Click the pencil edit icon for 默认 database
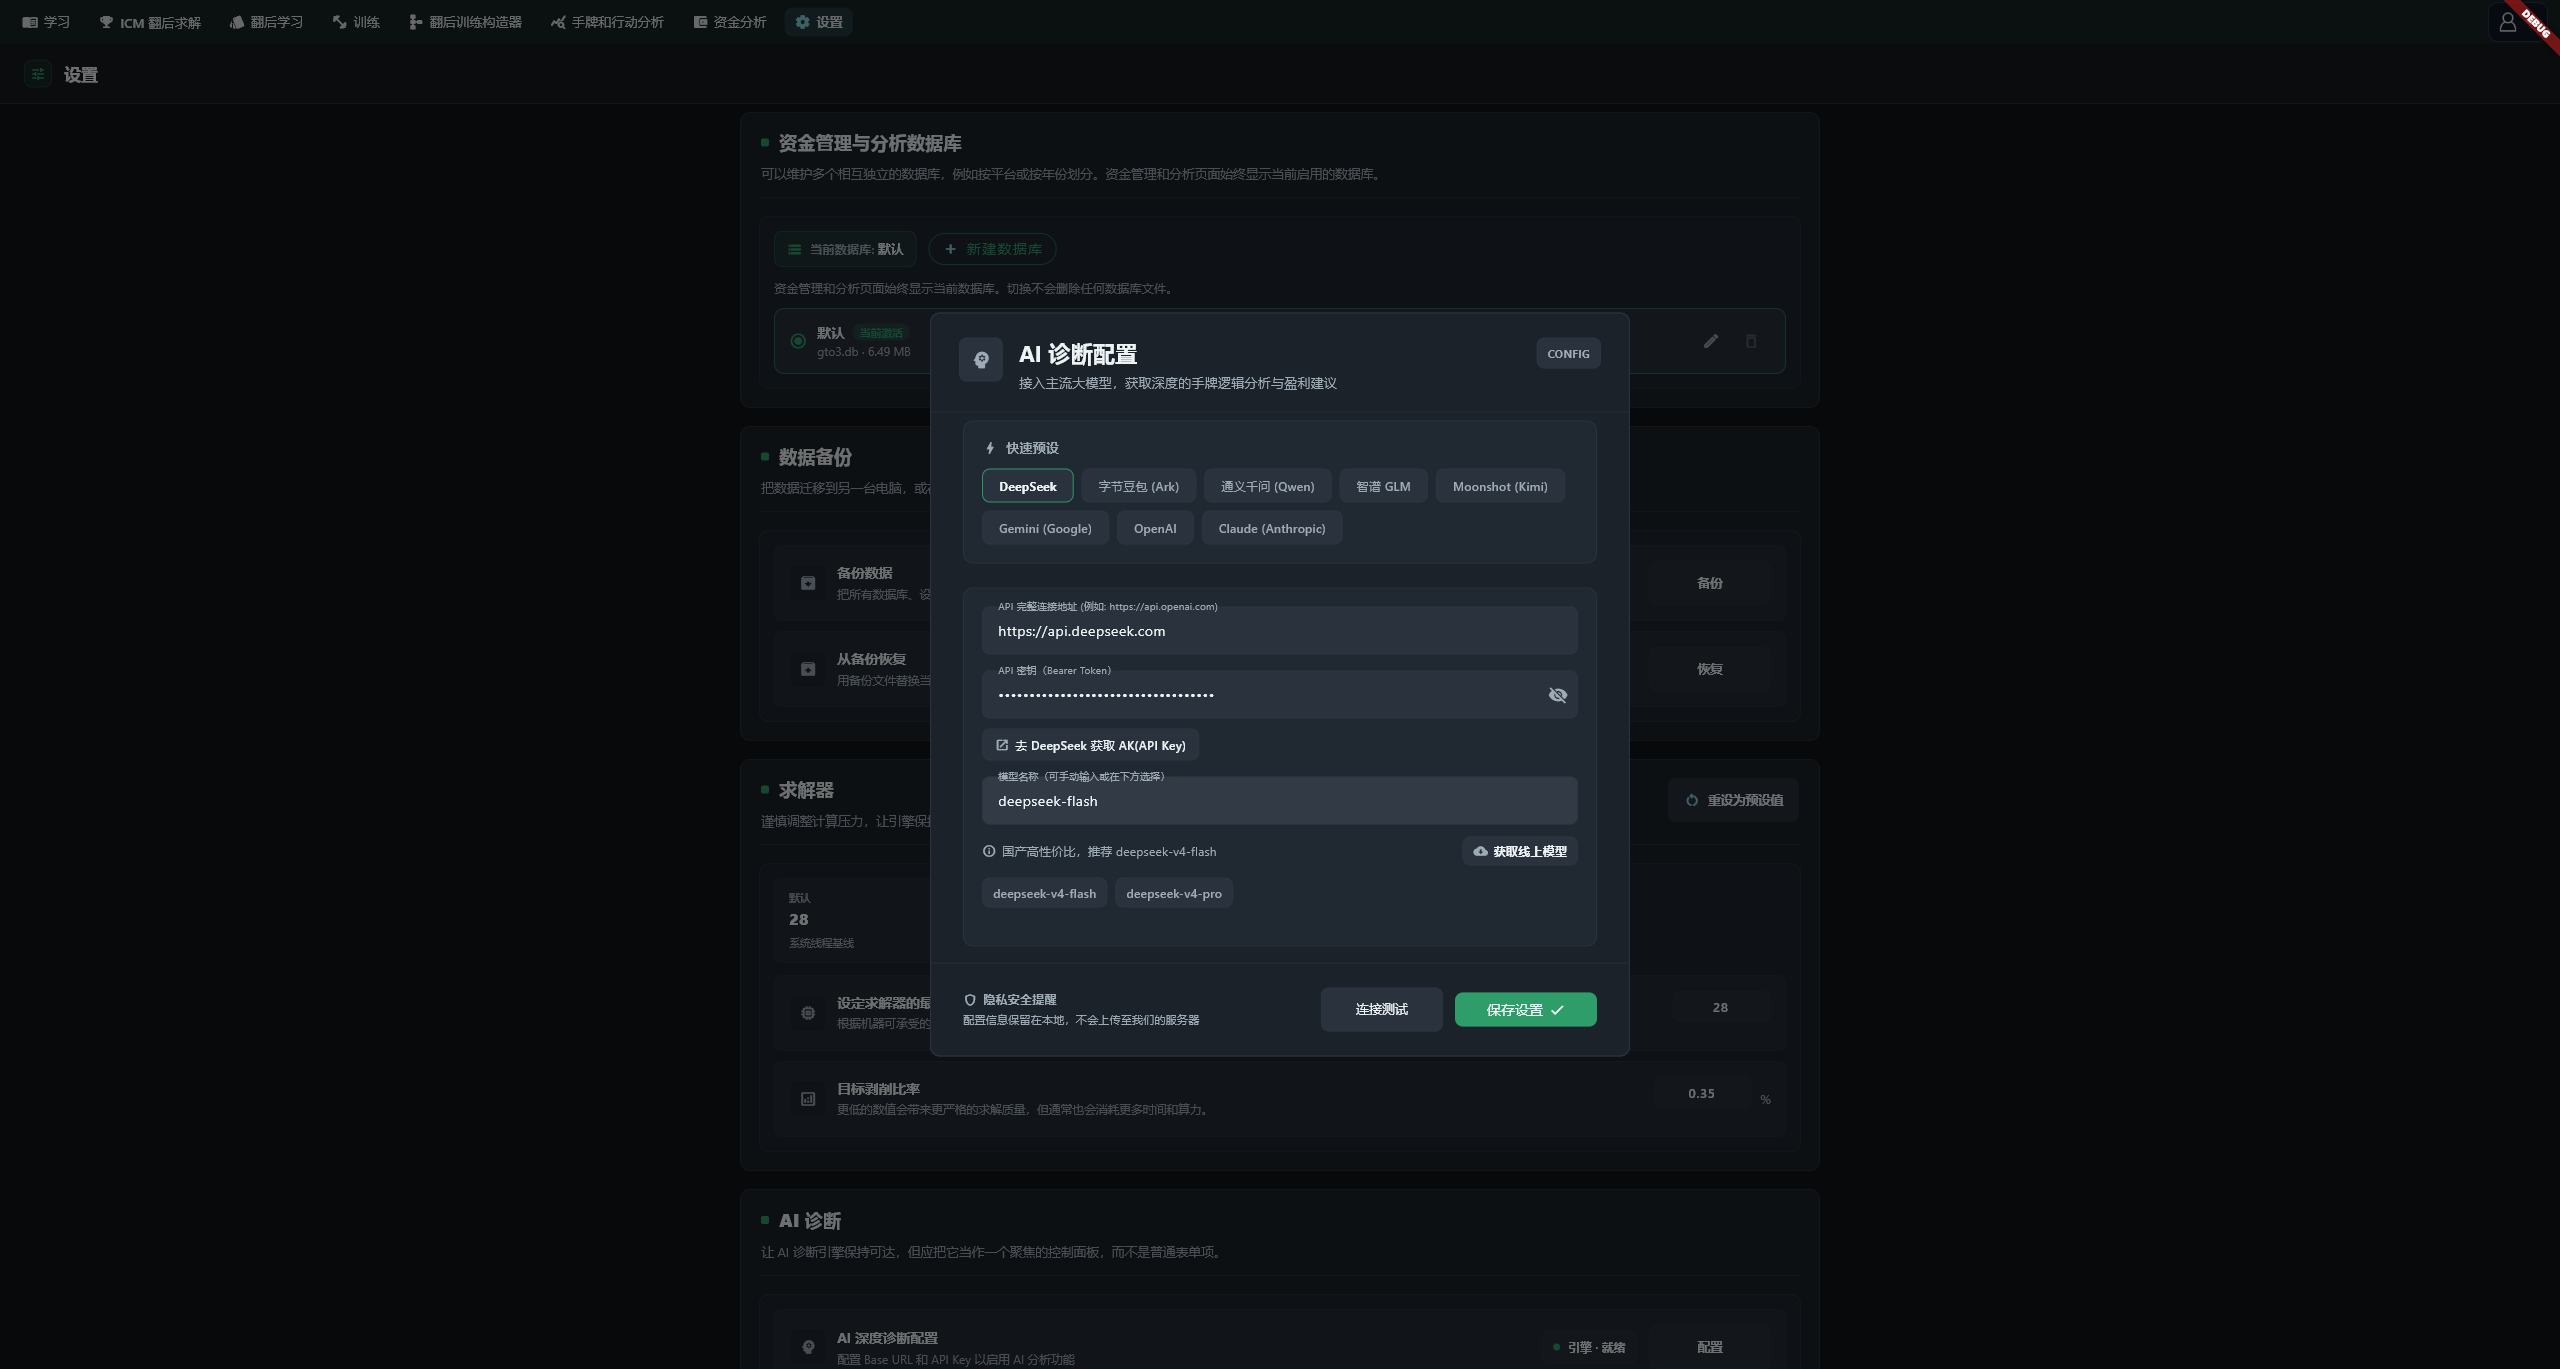This screenshot has width=2560, height=1369. [1711, 341]
